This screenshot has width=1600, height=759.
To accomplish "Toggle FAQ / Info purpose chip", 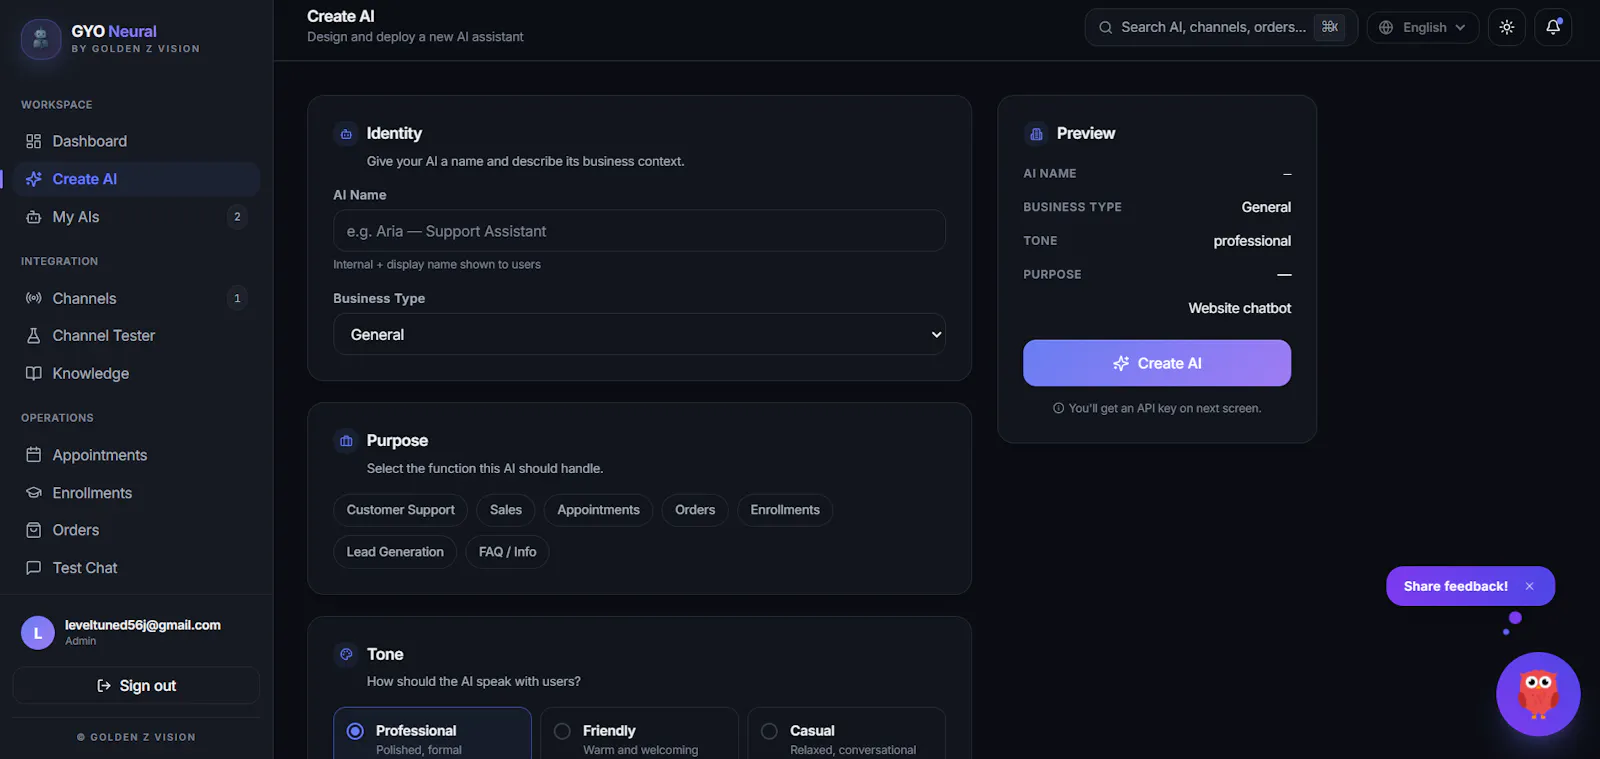I will click(x=507, y=552).
